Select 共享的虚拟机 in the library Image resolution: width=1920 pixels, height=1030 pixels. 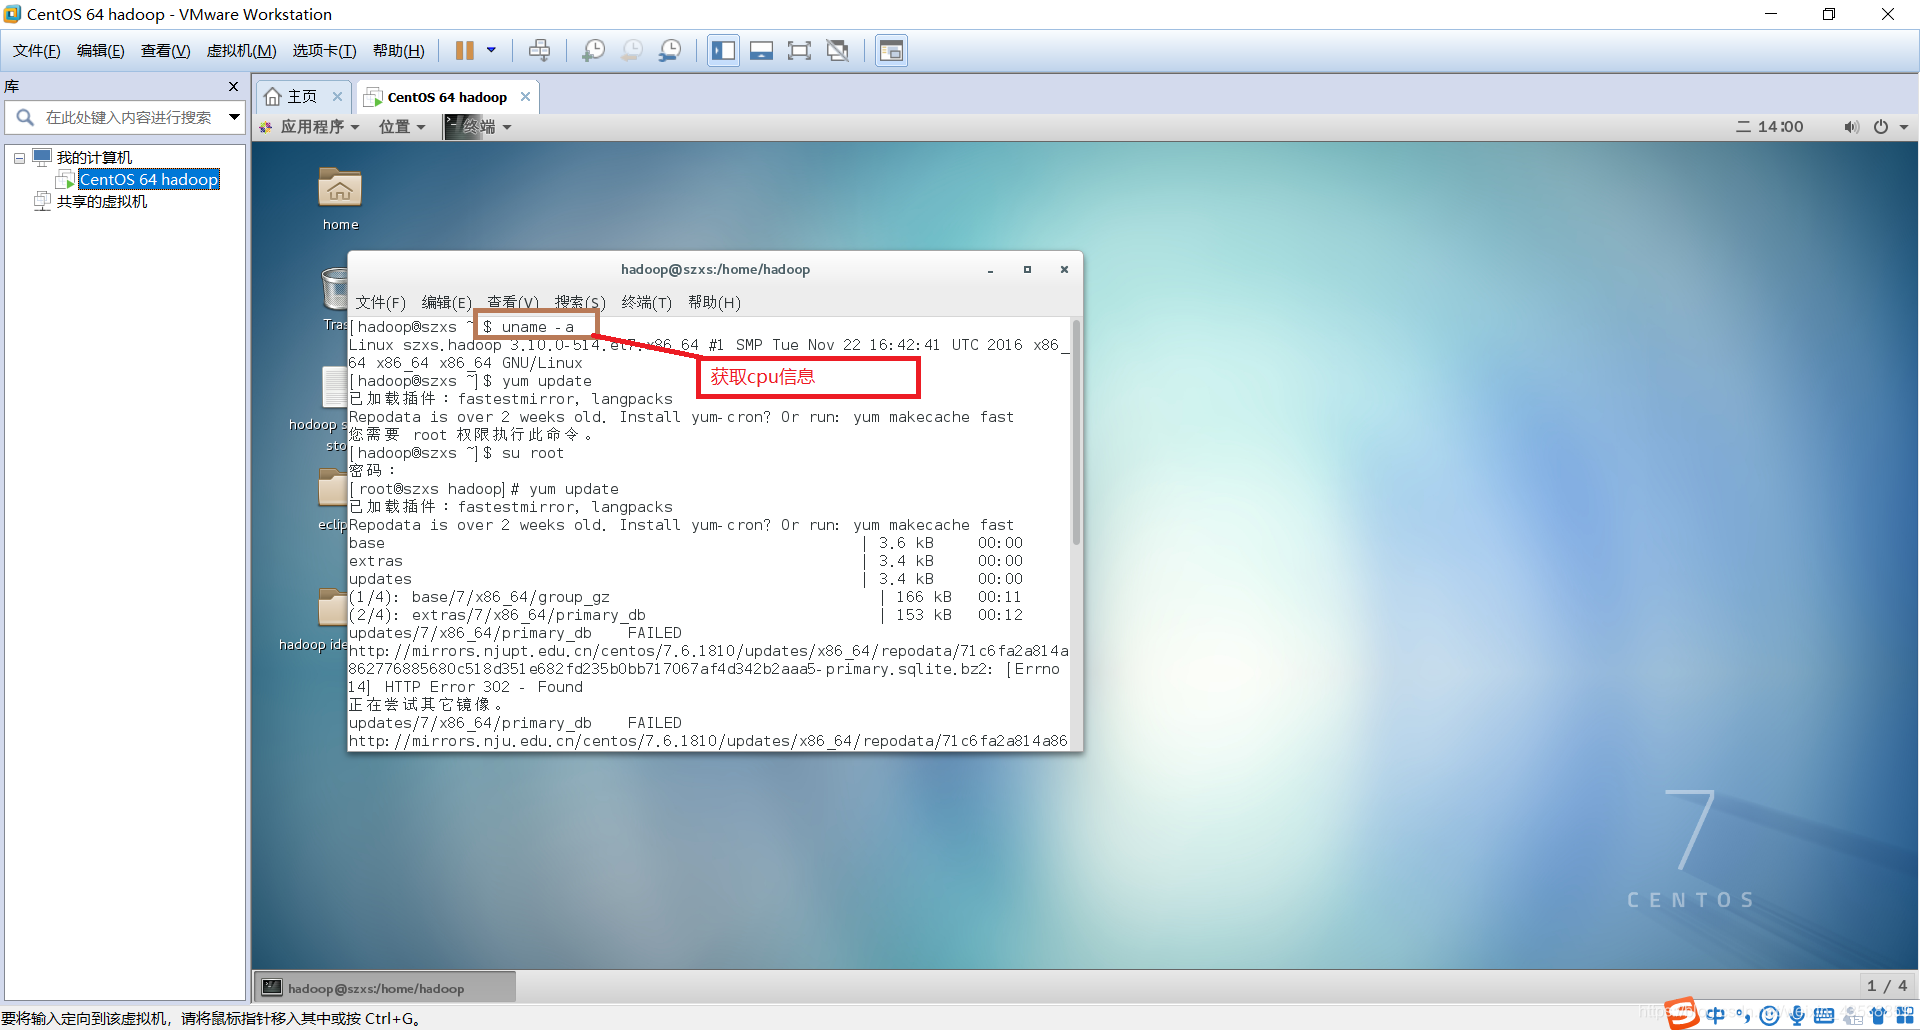point(102,202)
